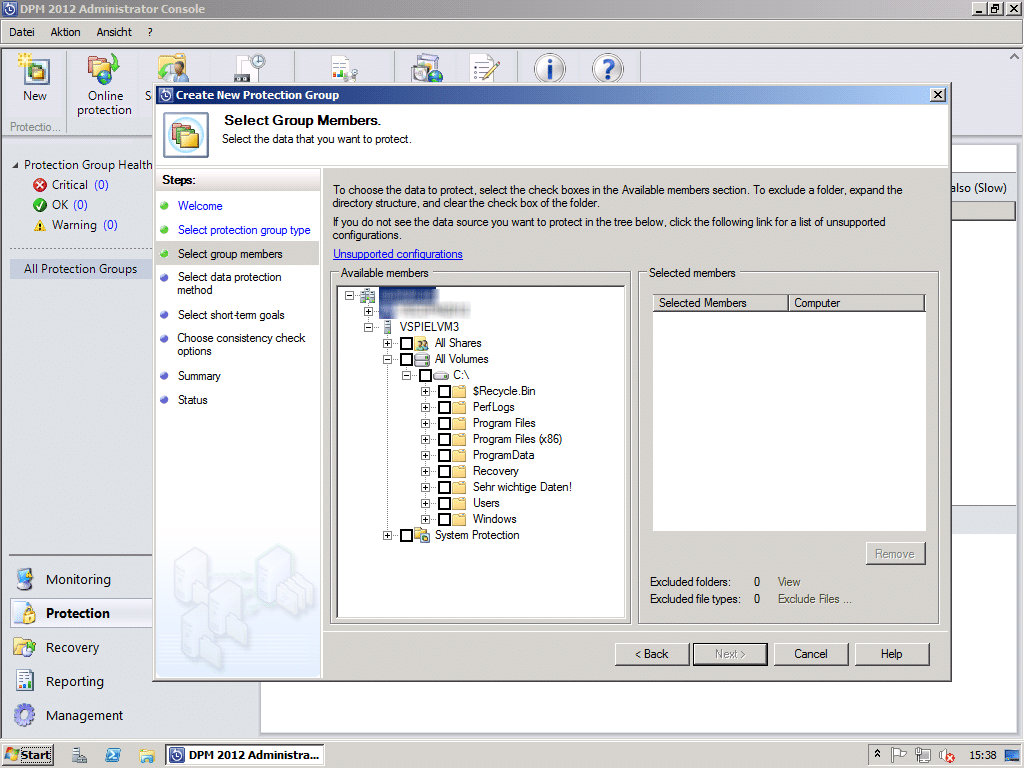Launch PowerShell from the taskbar
Image resolution: width=1024 pixels, height=768 pixels.
click(113, 755)
